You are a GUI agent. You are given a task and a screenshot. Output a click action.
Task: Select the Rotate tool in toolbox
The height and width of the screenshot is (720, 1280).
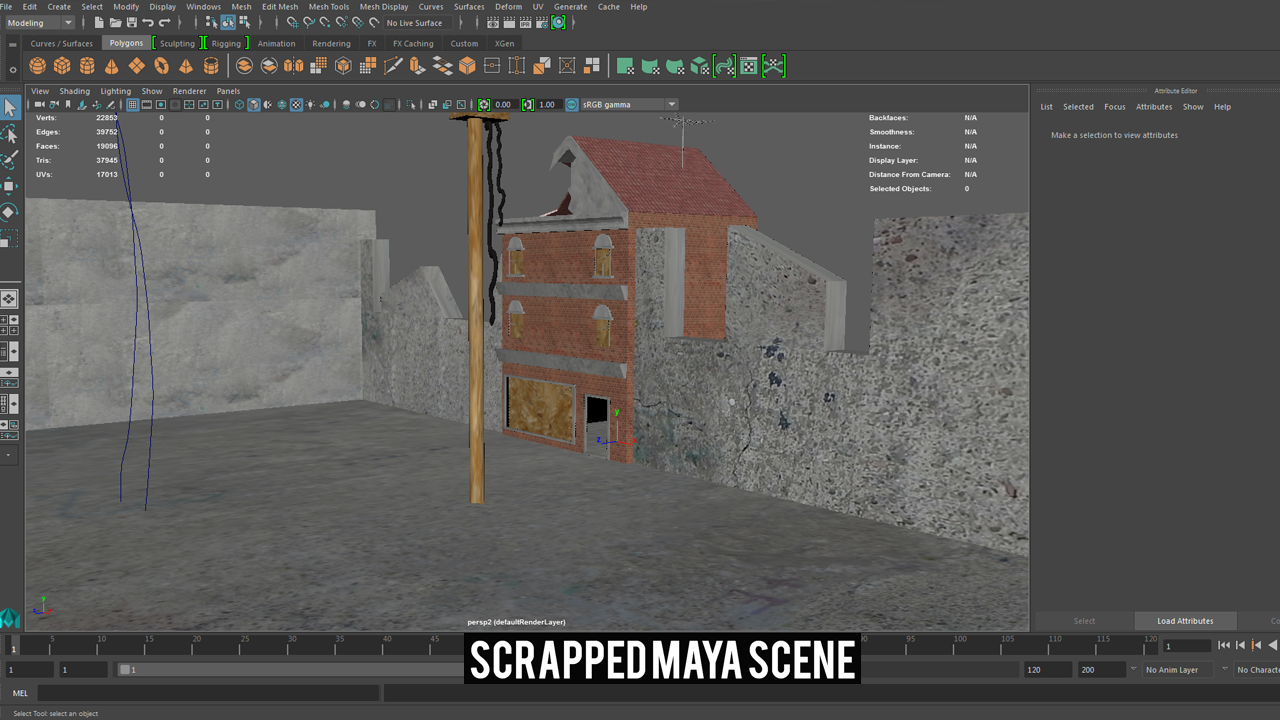9,212
